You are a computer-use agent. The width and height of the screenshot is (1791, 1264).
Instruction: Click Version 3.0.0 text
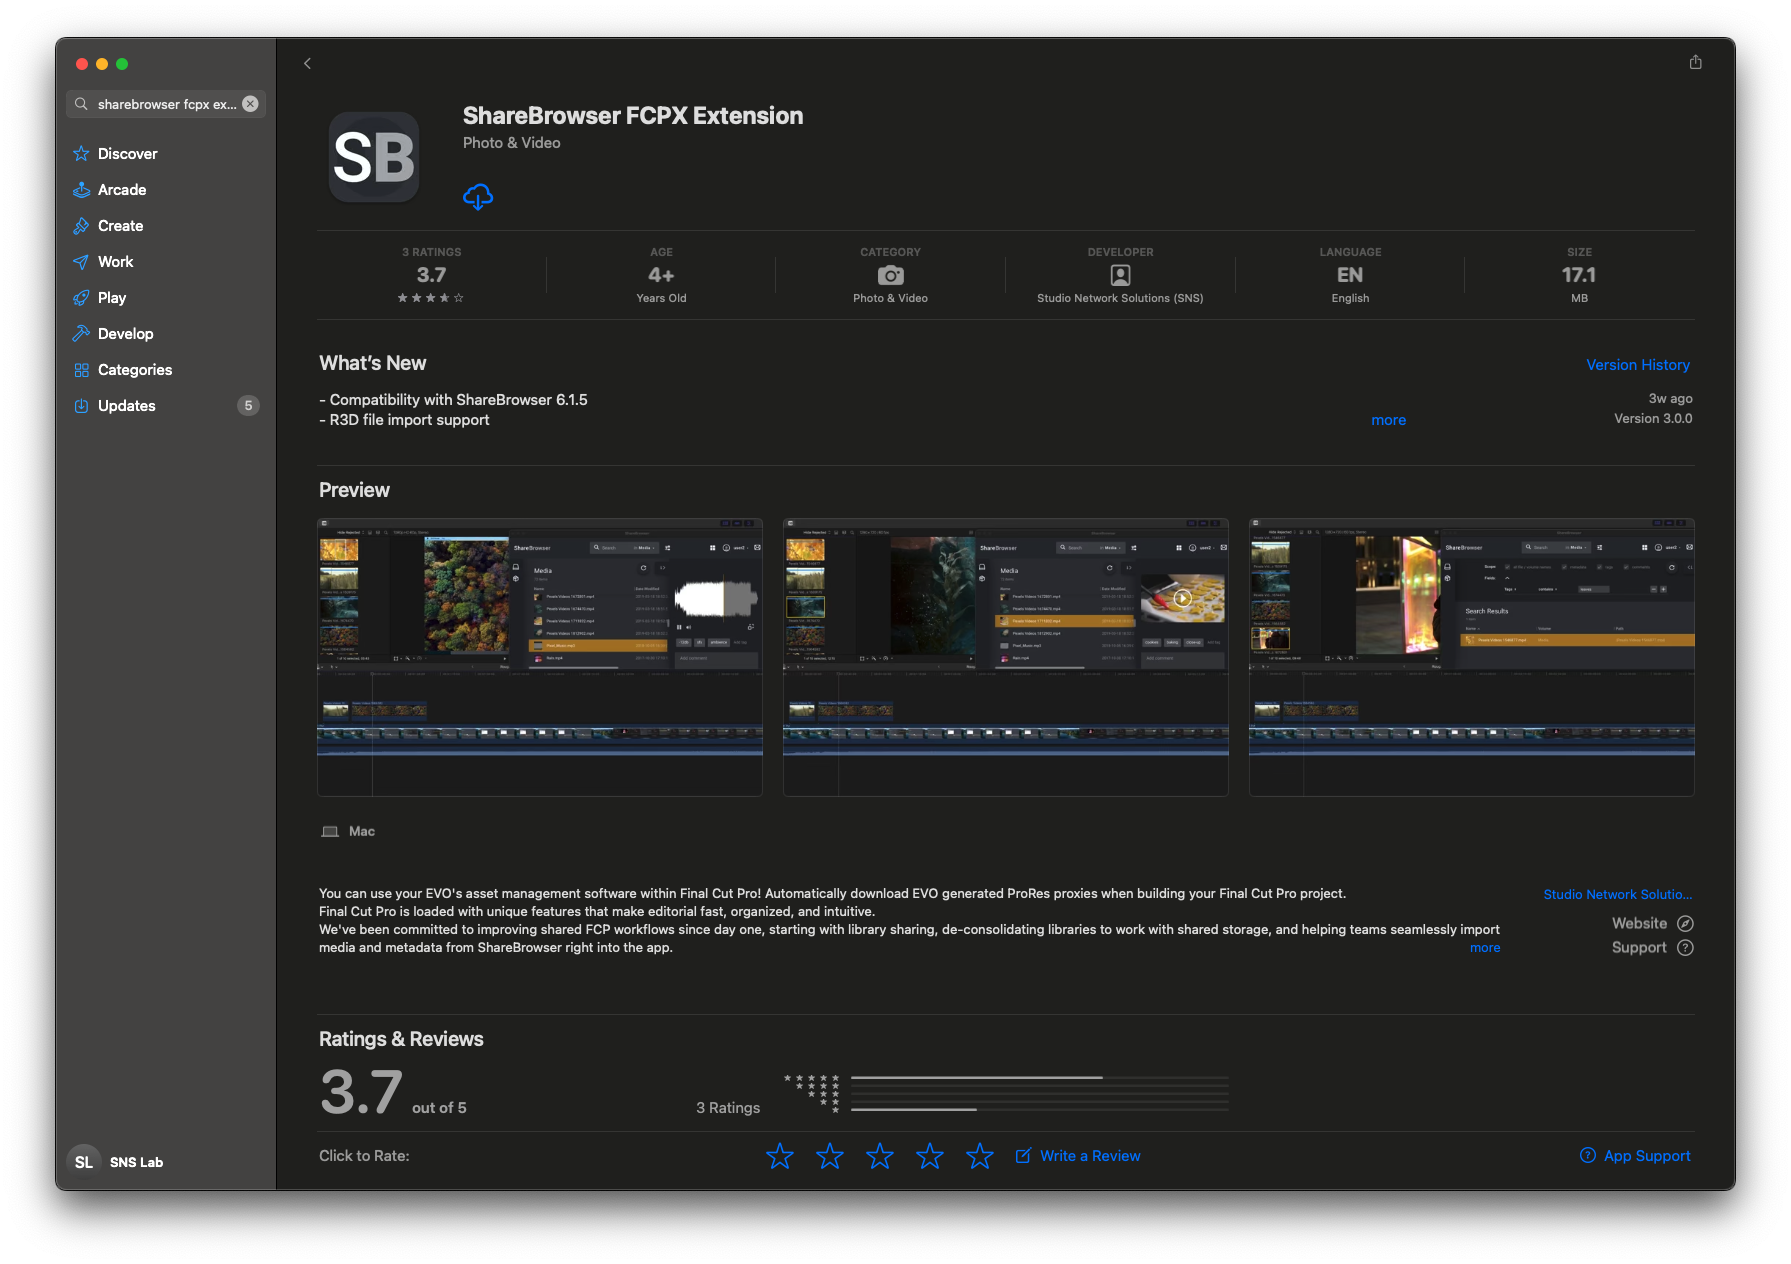coord(1653,419)
